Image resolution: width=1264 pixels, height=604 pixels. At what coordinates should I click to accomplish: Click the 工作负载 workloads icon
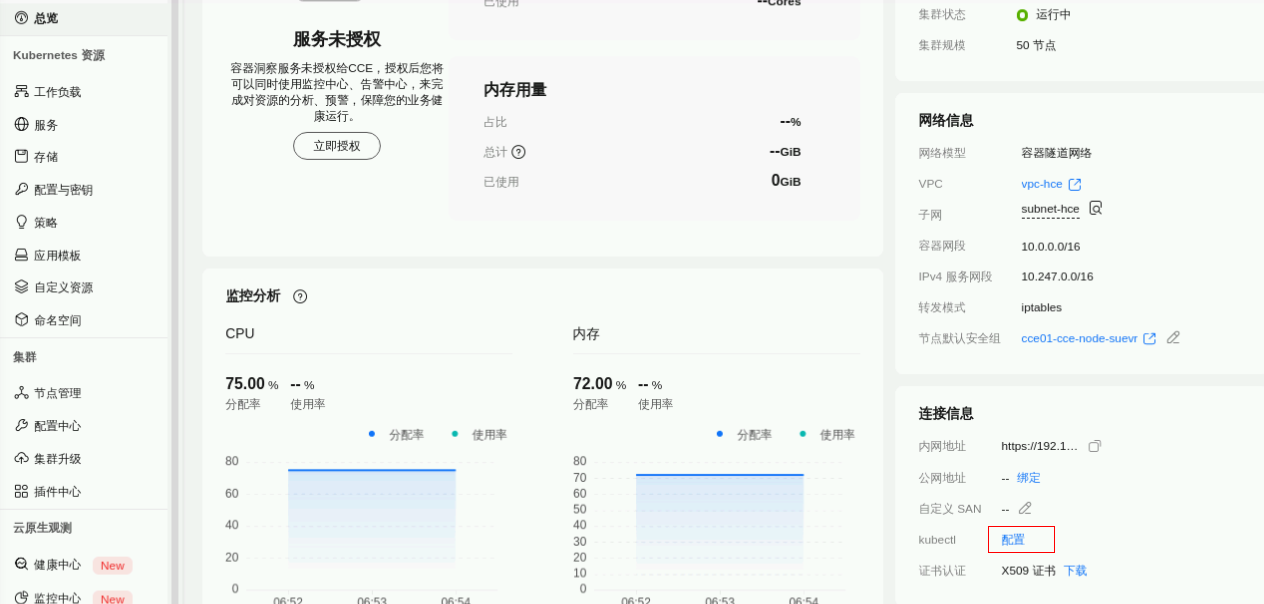(x=21, y=91)
